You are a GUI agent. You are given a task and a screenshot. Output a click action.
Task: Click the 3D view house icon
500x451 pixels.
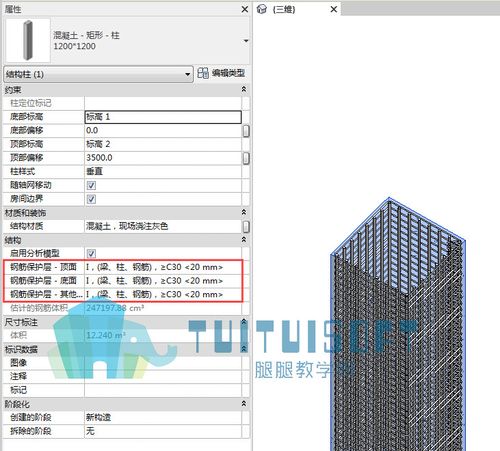tap(262, 9)
